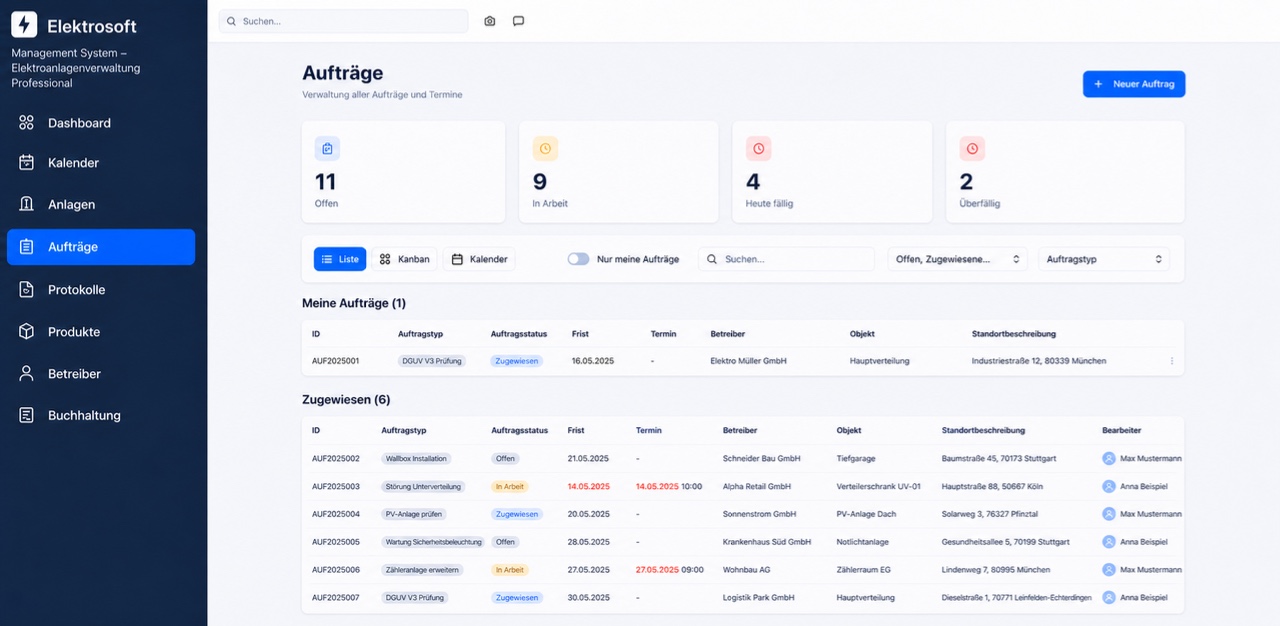
Task: Click the Neuer Auftrag button
Action: point(1134,84)
